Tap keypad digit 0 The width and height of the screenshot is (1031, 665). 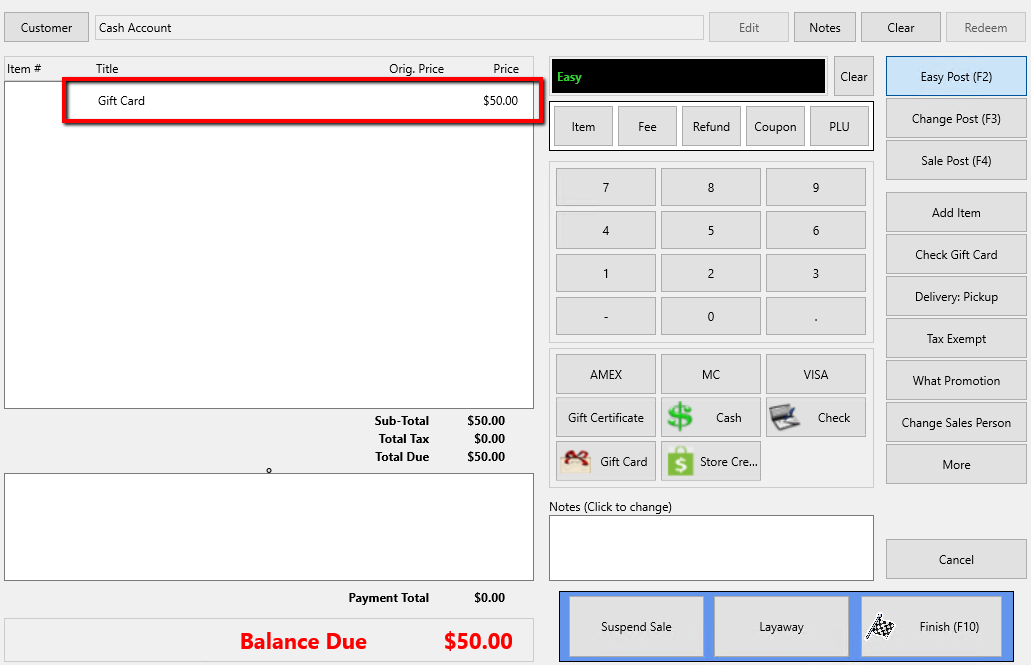tap(711, 316)
